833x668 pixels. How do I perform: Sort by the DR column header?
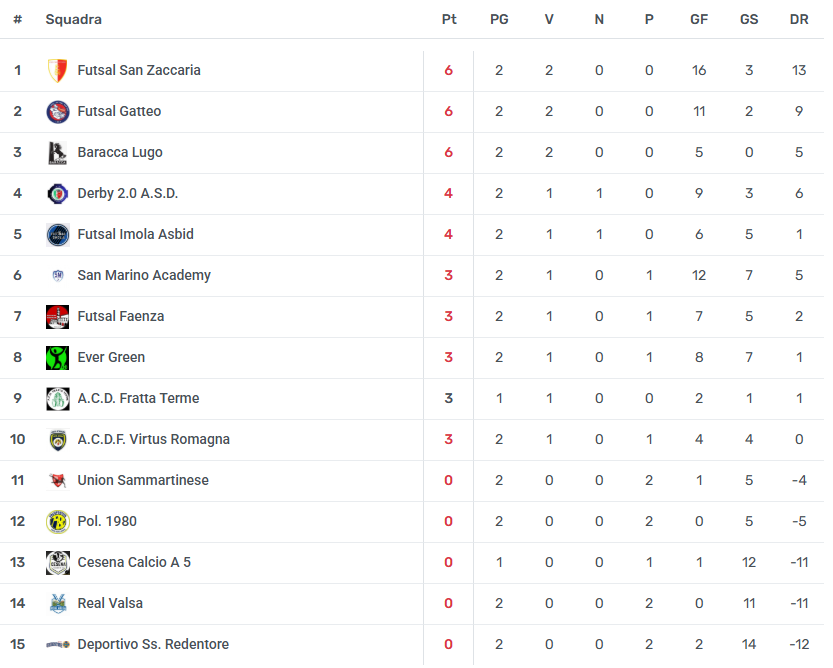click(x=799, y=20)
